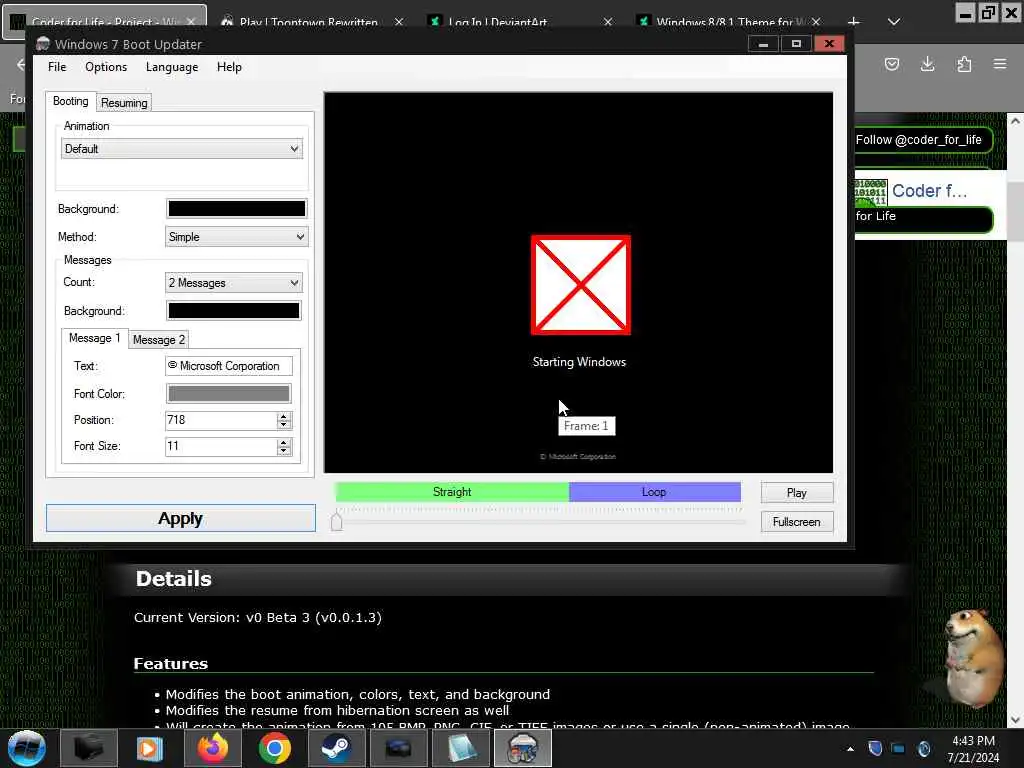Viewport: 1024px width, 768px height.
Task: Open the black folder taskbar icon
Action: coord(88,748)
